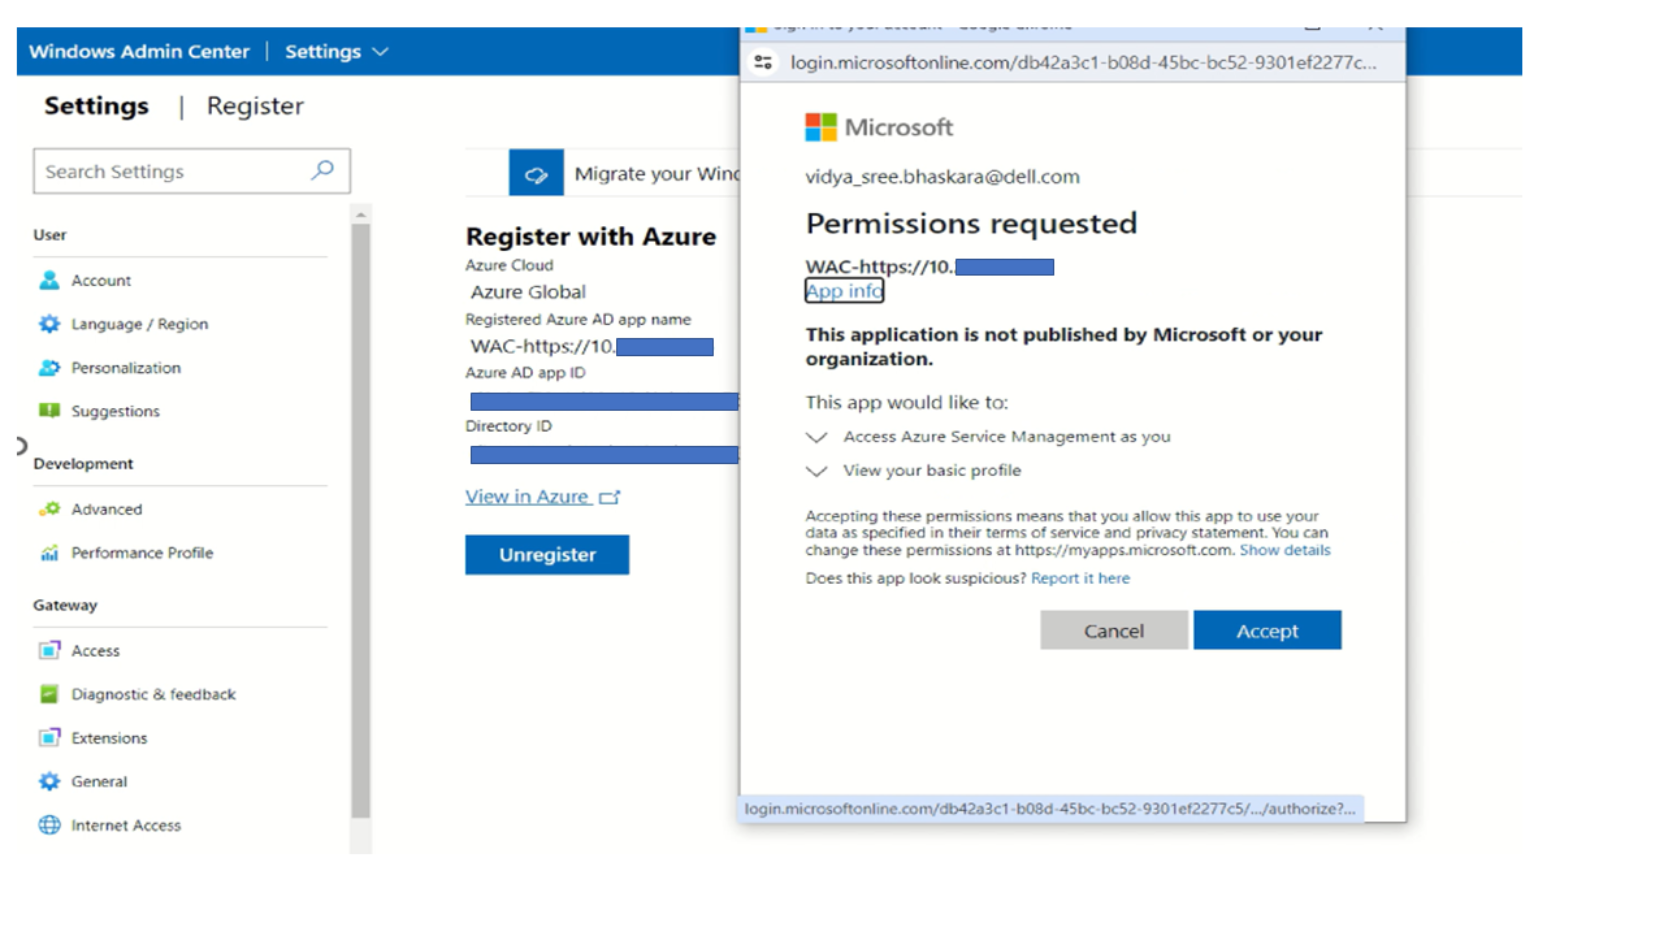
Task: Click the search magnifier icon
Action: [322, 170]
